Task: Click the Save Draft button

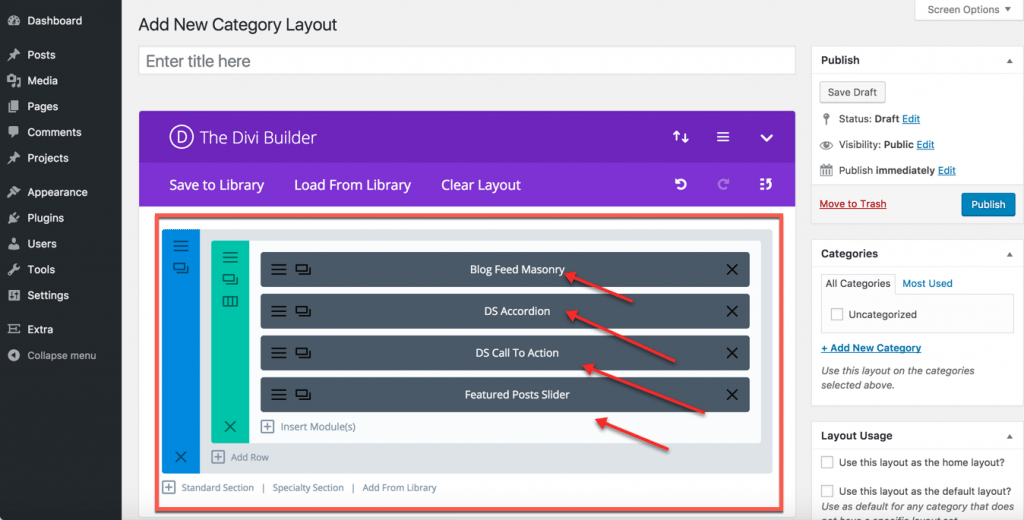Action: pyautogui.click(x=852, y=92)
